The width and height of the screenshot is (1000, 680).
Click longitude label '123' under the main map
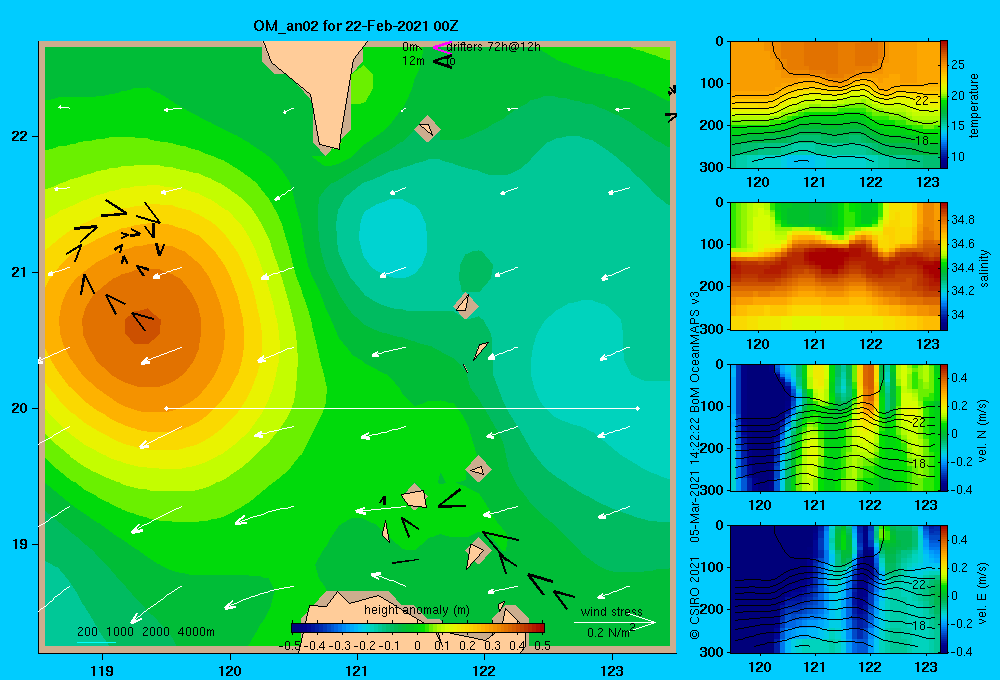[x=612, y=670]
